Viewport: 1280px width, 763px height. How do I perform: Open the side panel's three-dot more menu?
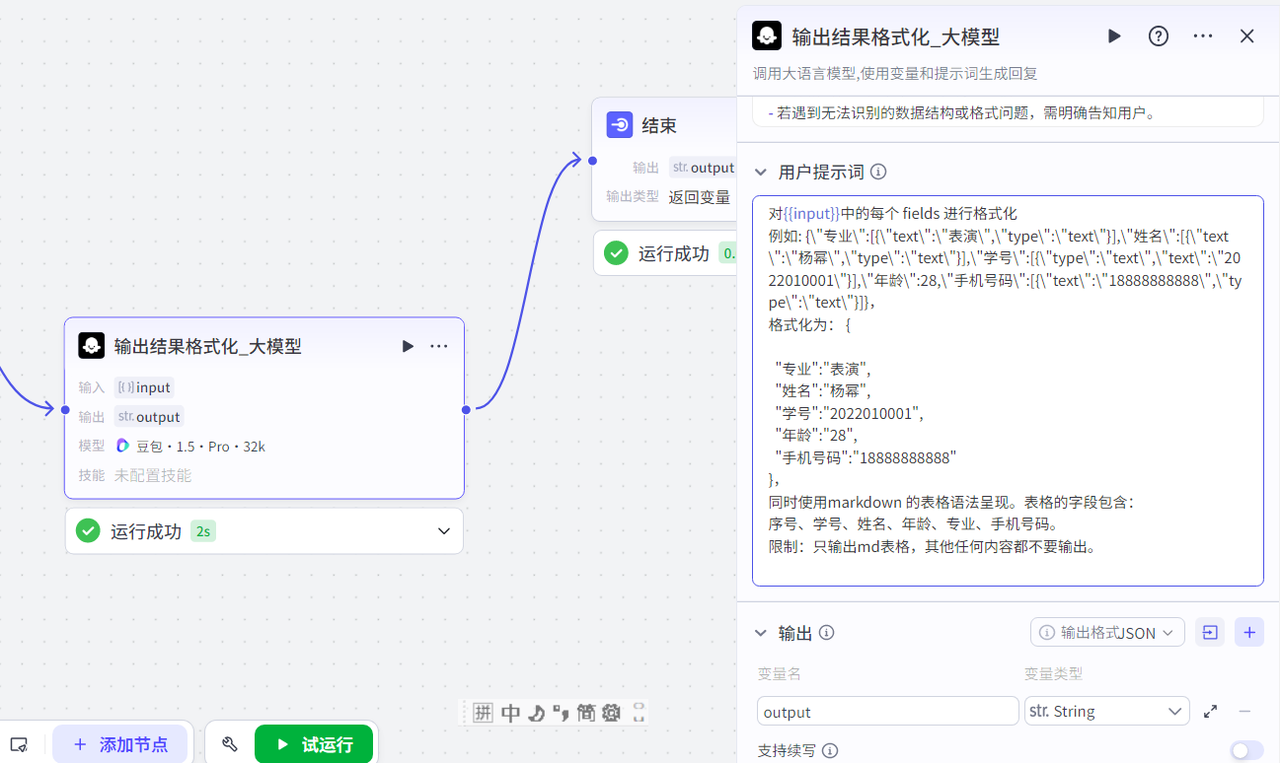coord(1203,36)
